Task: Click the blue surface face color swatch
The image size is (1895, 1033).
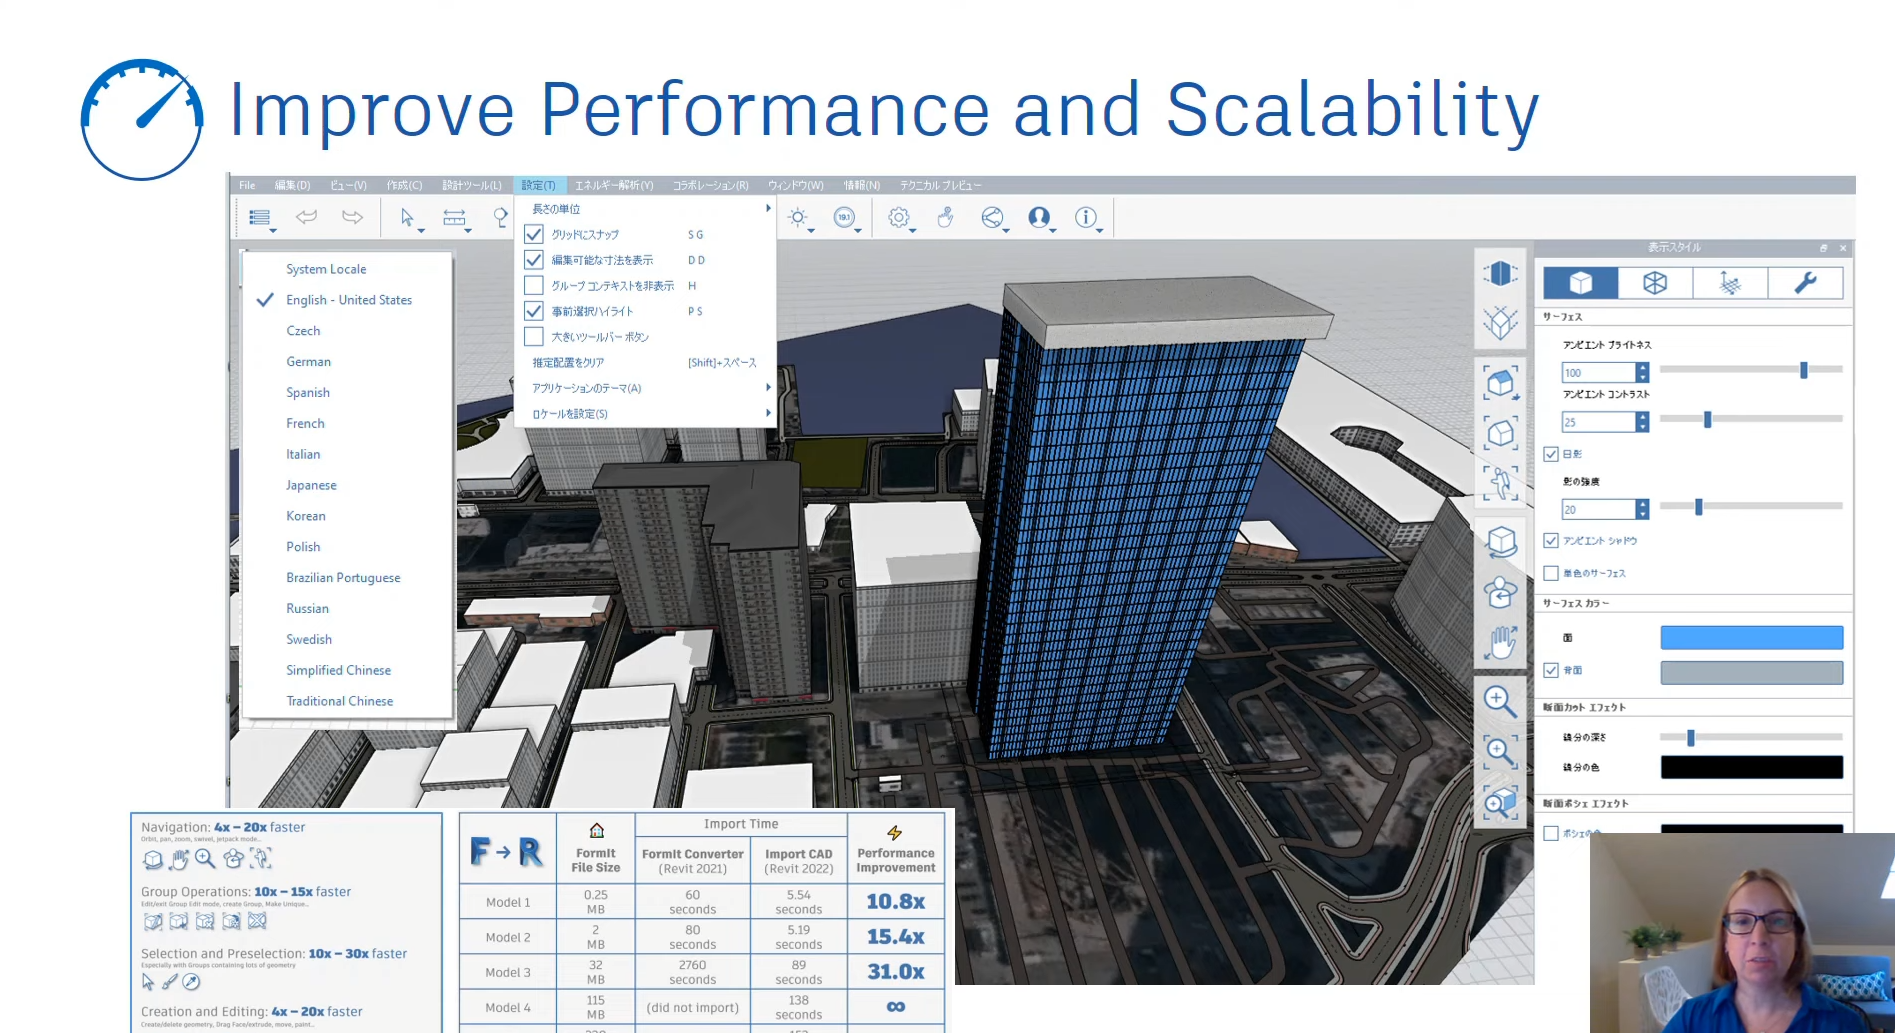Action: point(1751,638)
